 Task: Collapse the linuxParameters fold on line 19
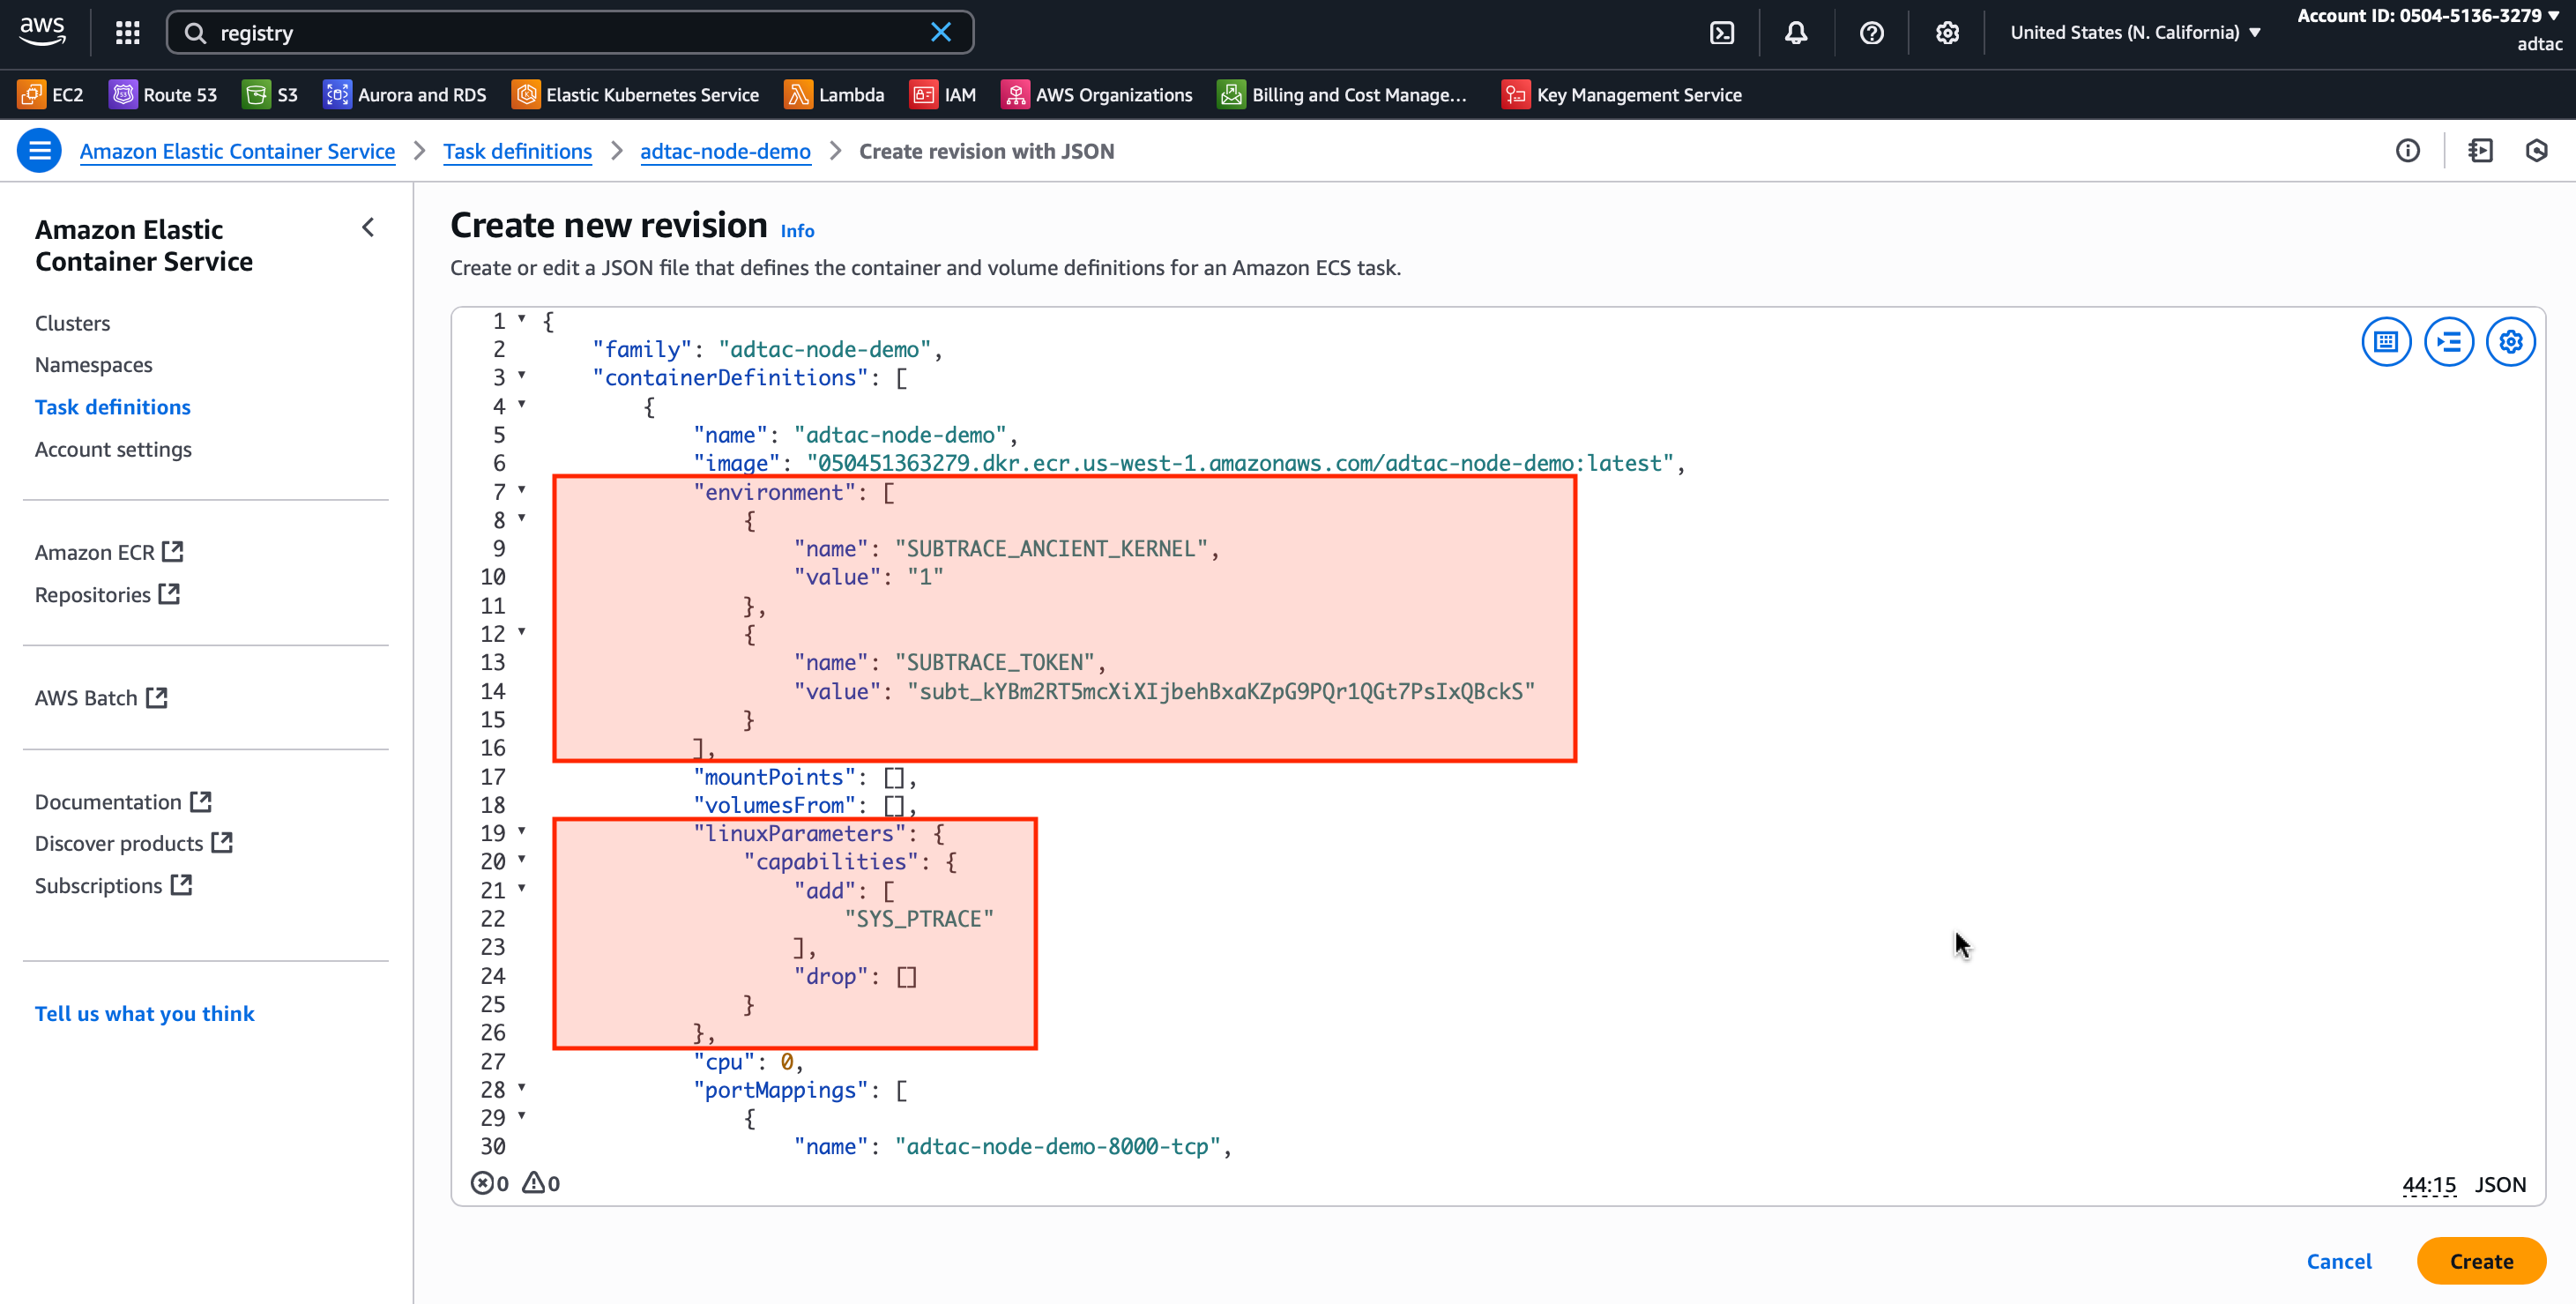point(521,831)
